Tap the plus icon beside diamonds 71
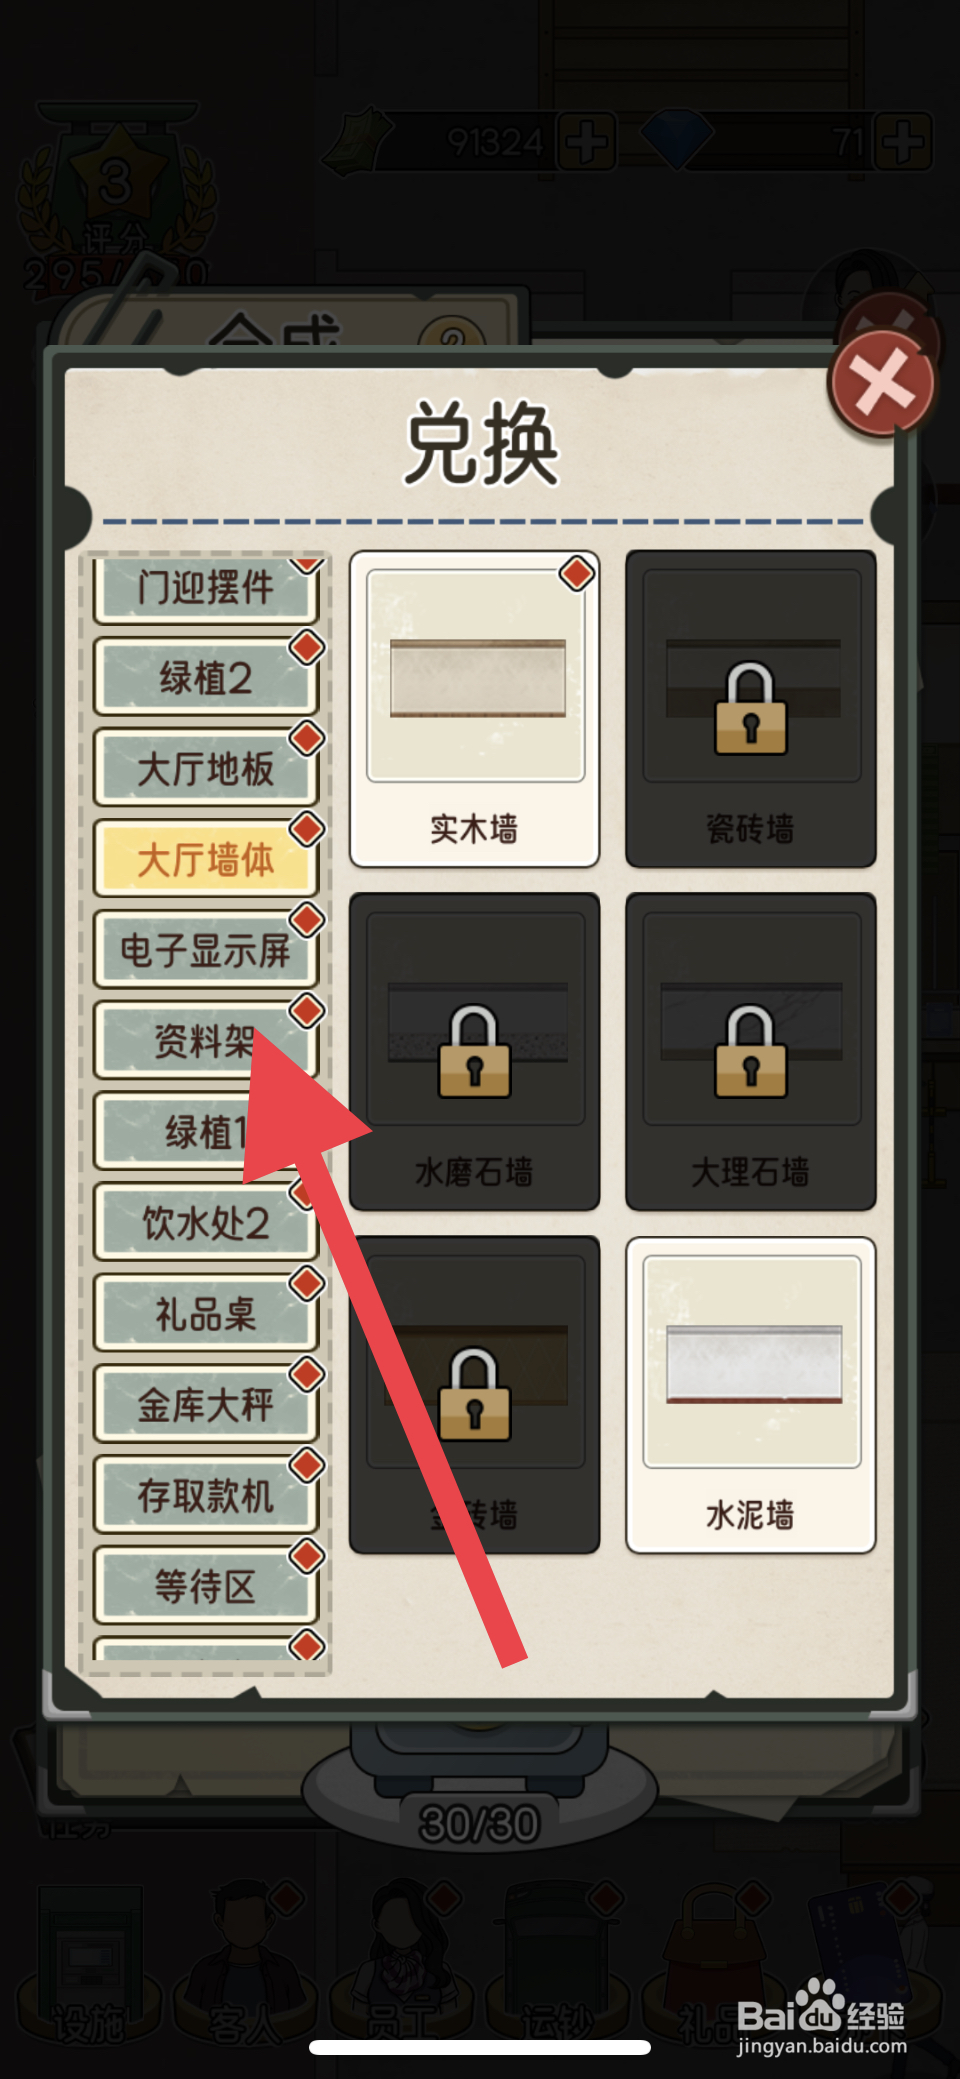The height and width of the screenshot is (2079, 960). (x=904, y=141)
